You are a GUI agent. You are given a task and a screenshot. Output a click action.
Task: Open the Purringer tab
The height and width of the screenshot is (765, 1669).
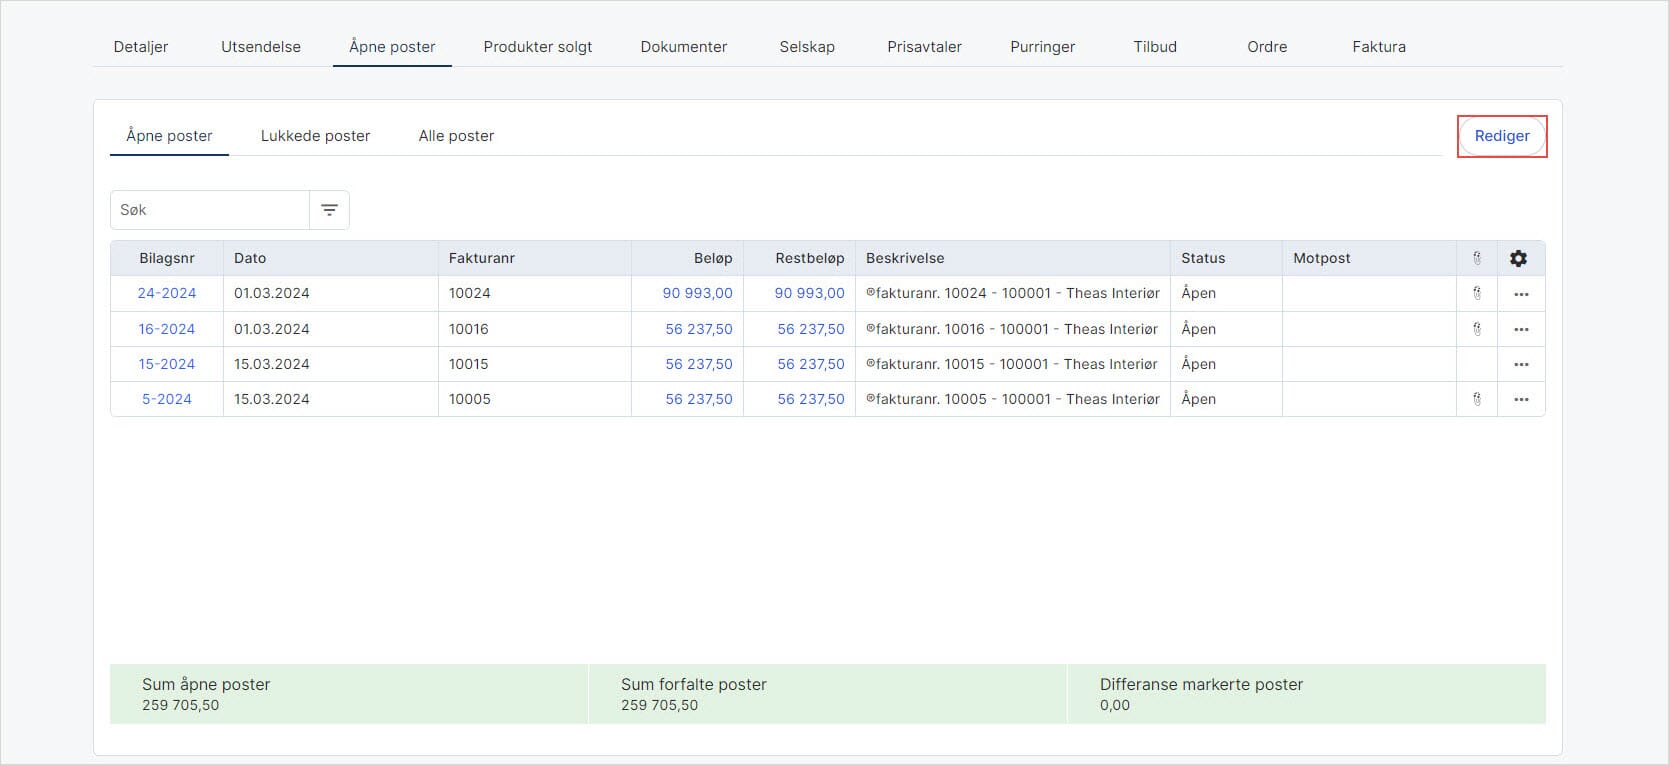pos(1042,47)
